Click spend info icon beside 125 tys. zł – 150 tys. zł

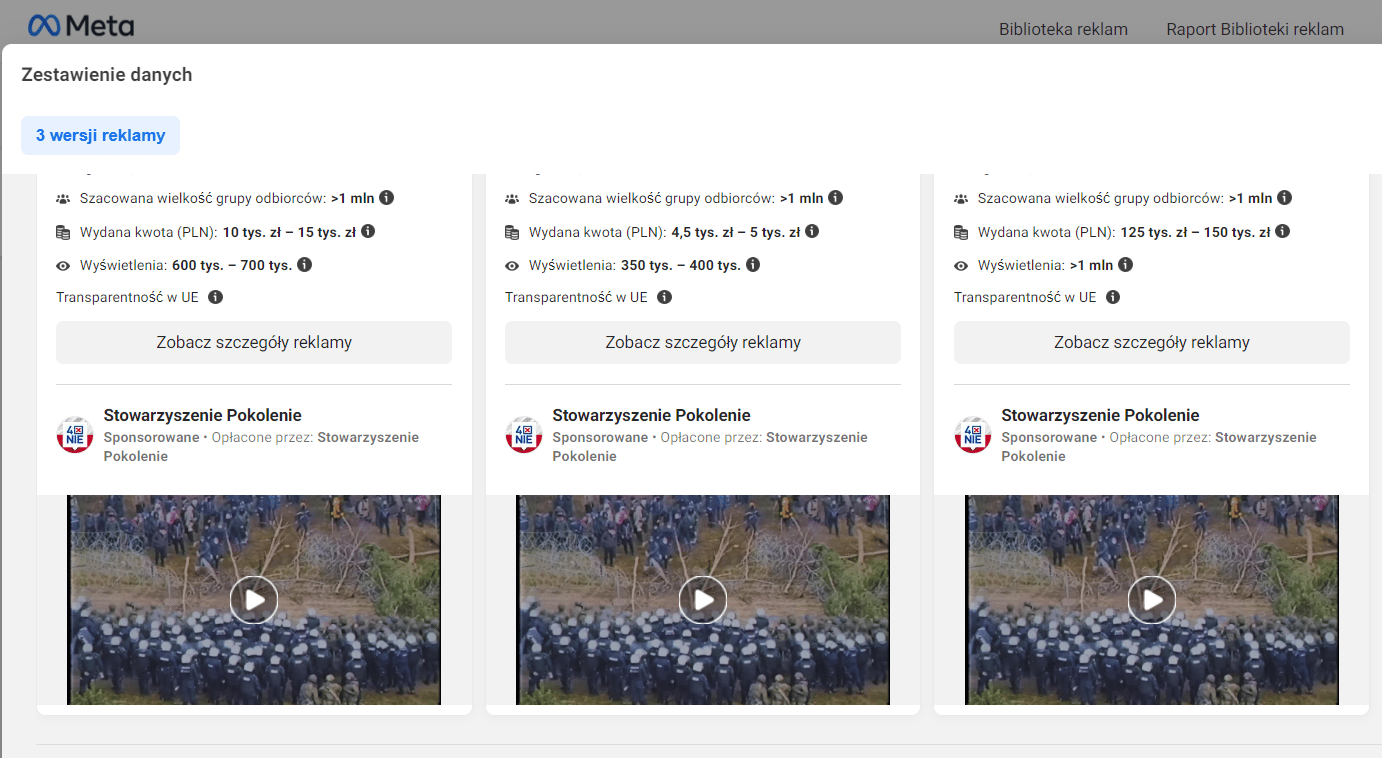(x=1282, y=232)
